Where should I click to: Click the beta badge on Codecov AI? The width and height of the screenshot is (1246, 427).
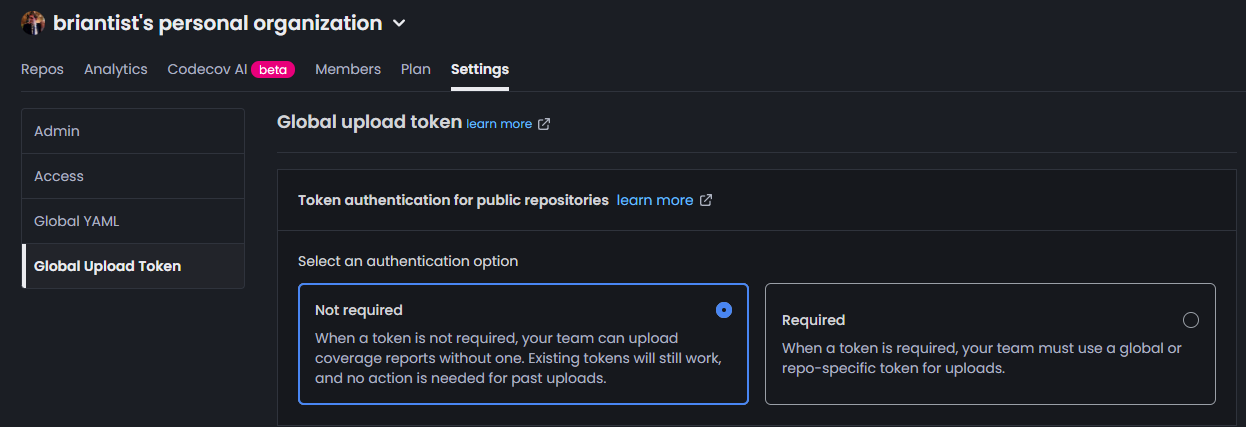273,70
